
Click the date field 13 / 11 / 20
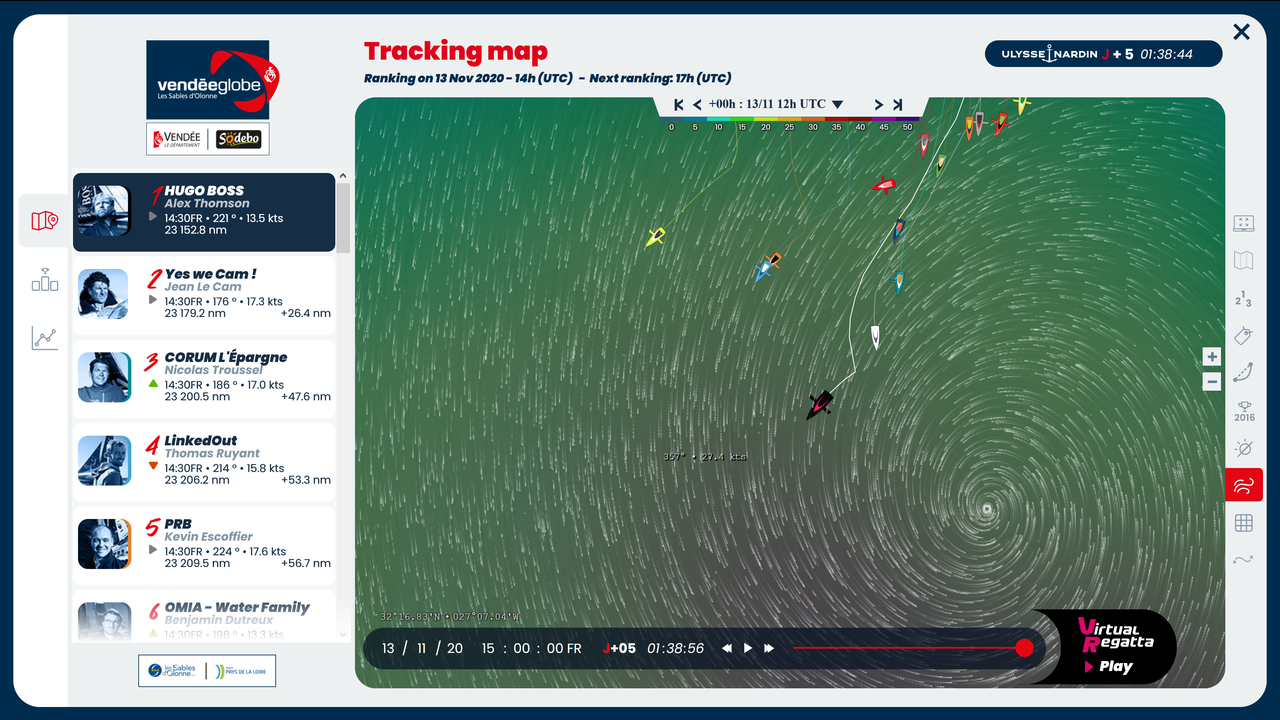tap(422, 648)
